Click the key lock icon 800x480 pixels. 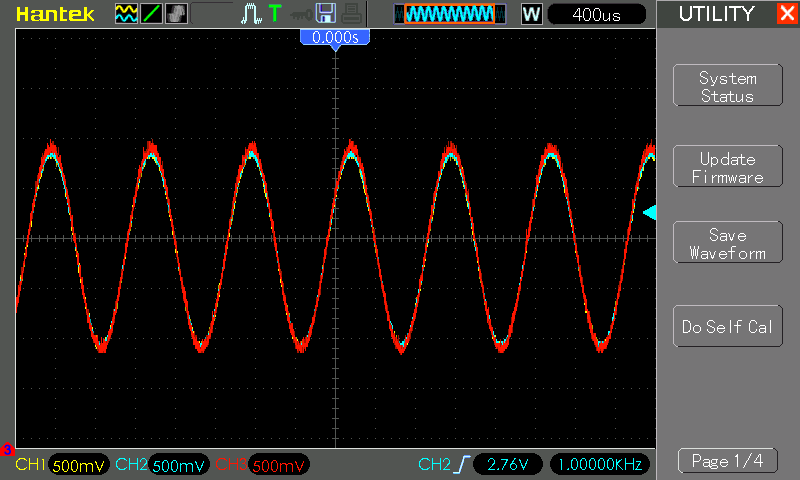(x=301, y=15)
